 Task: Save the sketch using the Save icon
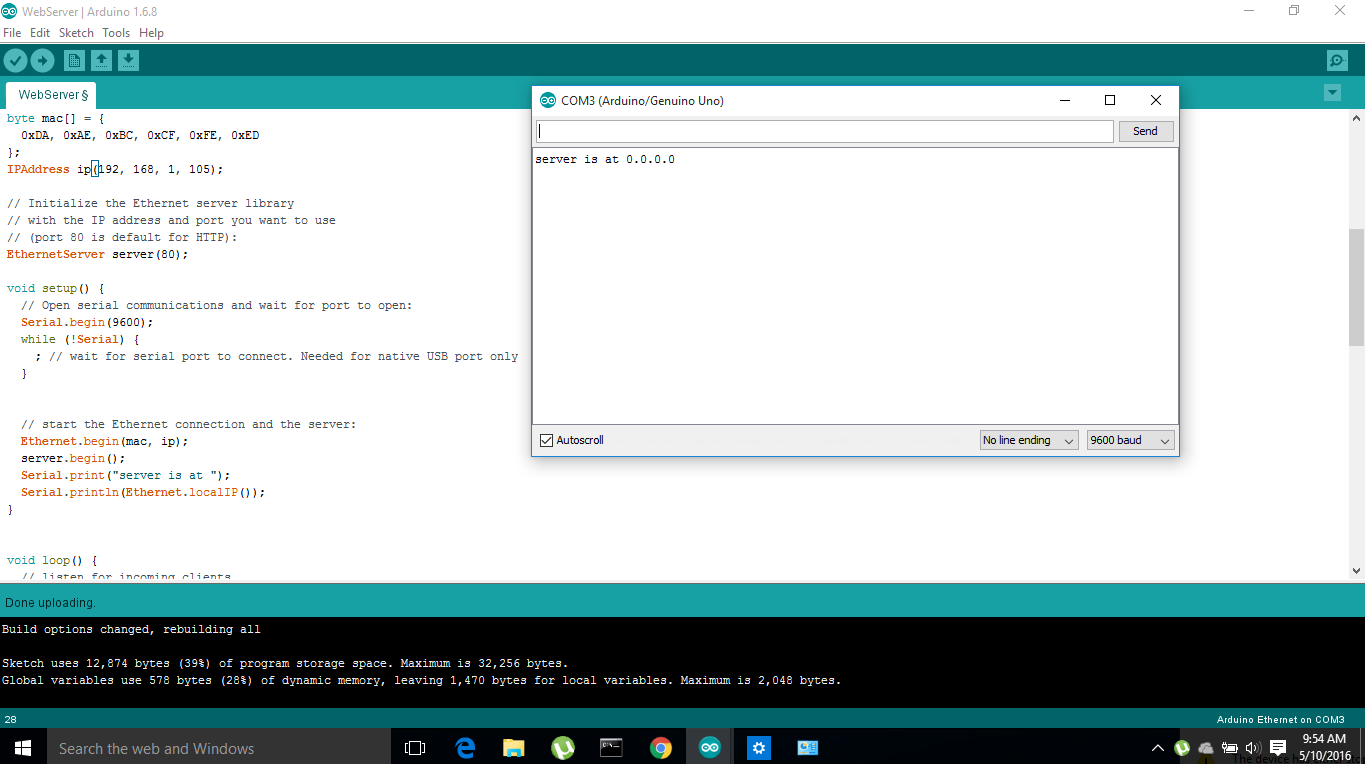click(128, 61)
